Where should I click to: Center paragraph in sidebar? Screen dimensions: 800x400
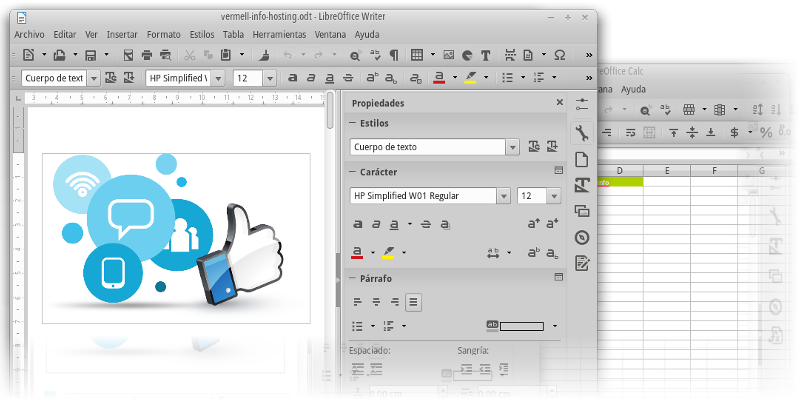pos(376,302)
